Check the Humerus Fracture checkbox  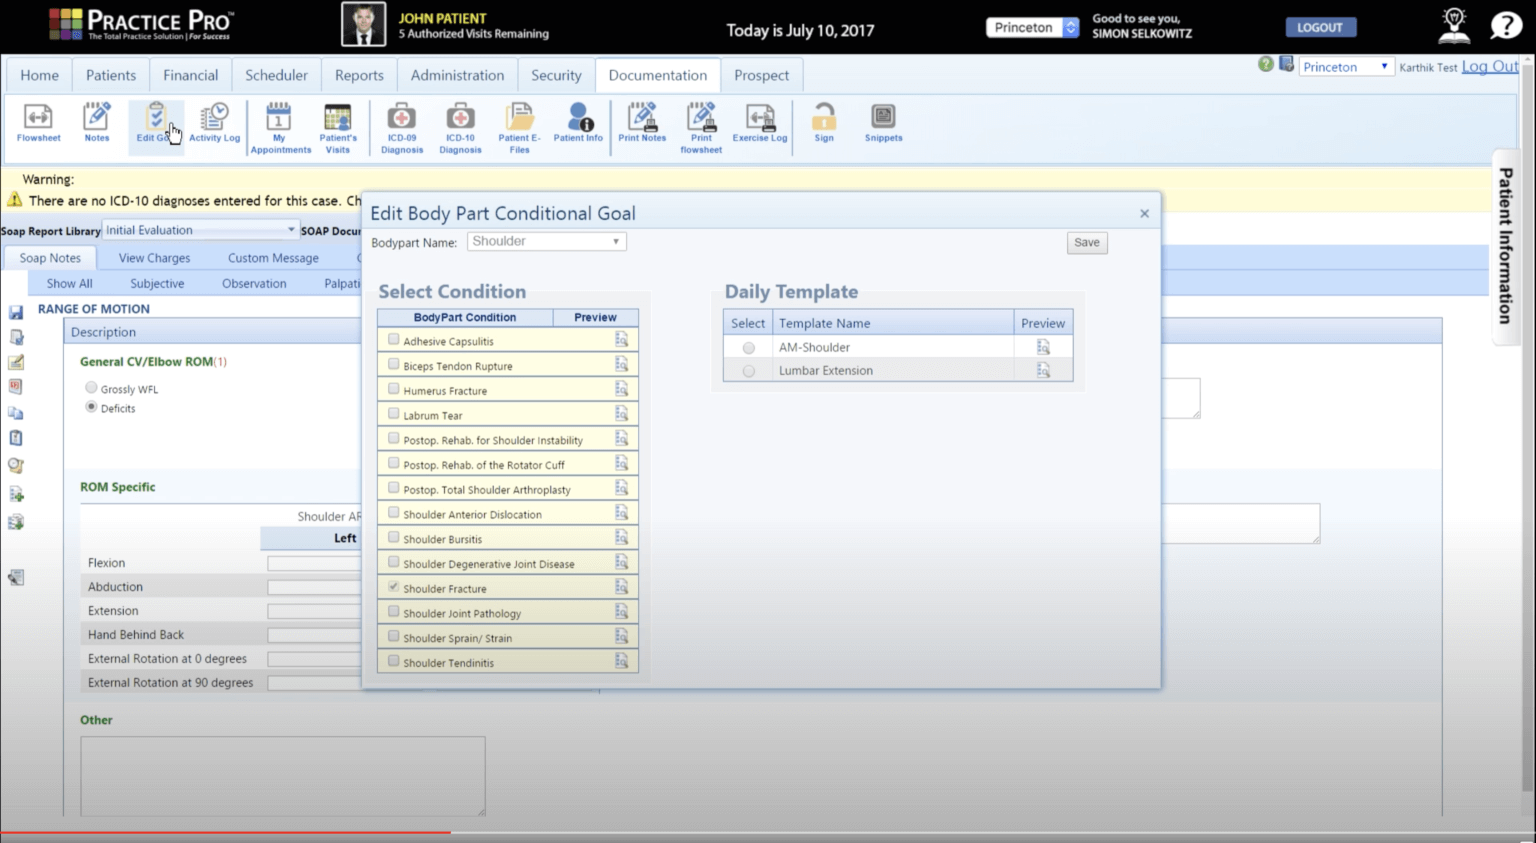pos(393,389)
